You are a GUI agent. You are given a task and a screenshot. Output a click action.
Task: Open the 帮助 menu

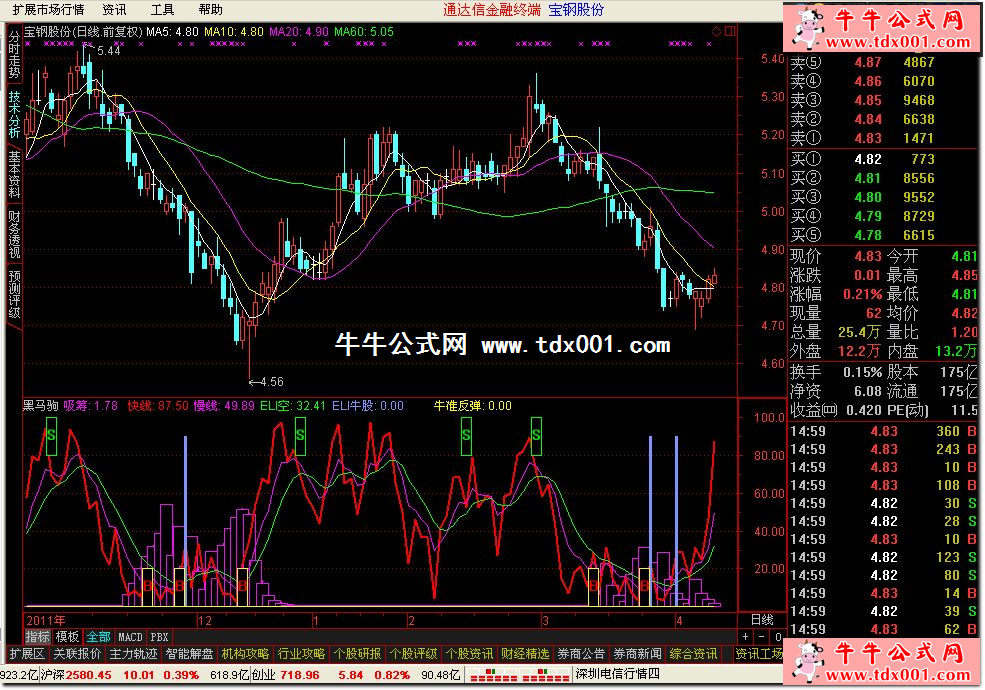pyautogui.click(x=210, y=9)
